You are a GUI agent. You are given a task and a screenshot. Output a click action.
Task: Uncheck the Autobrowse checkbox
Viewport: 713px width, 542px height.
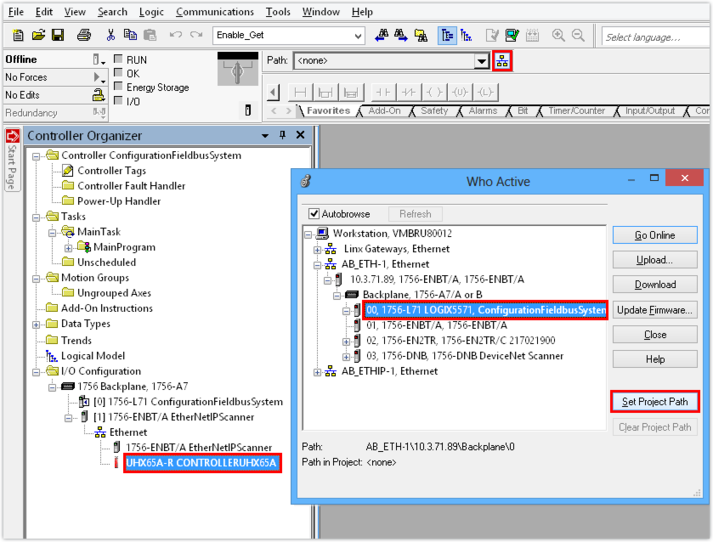tap(314, 214)
